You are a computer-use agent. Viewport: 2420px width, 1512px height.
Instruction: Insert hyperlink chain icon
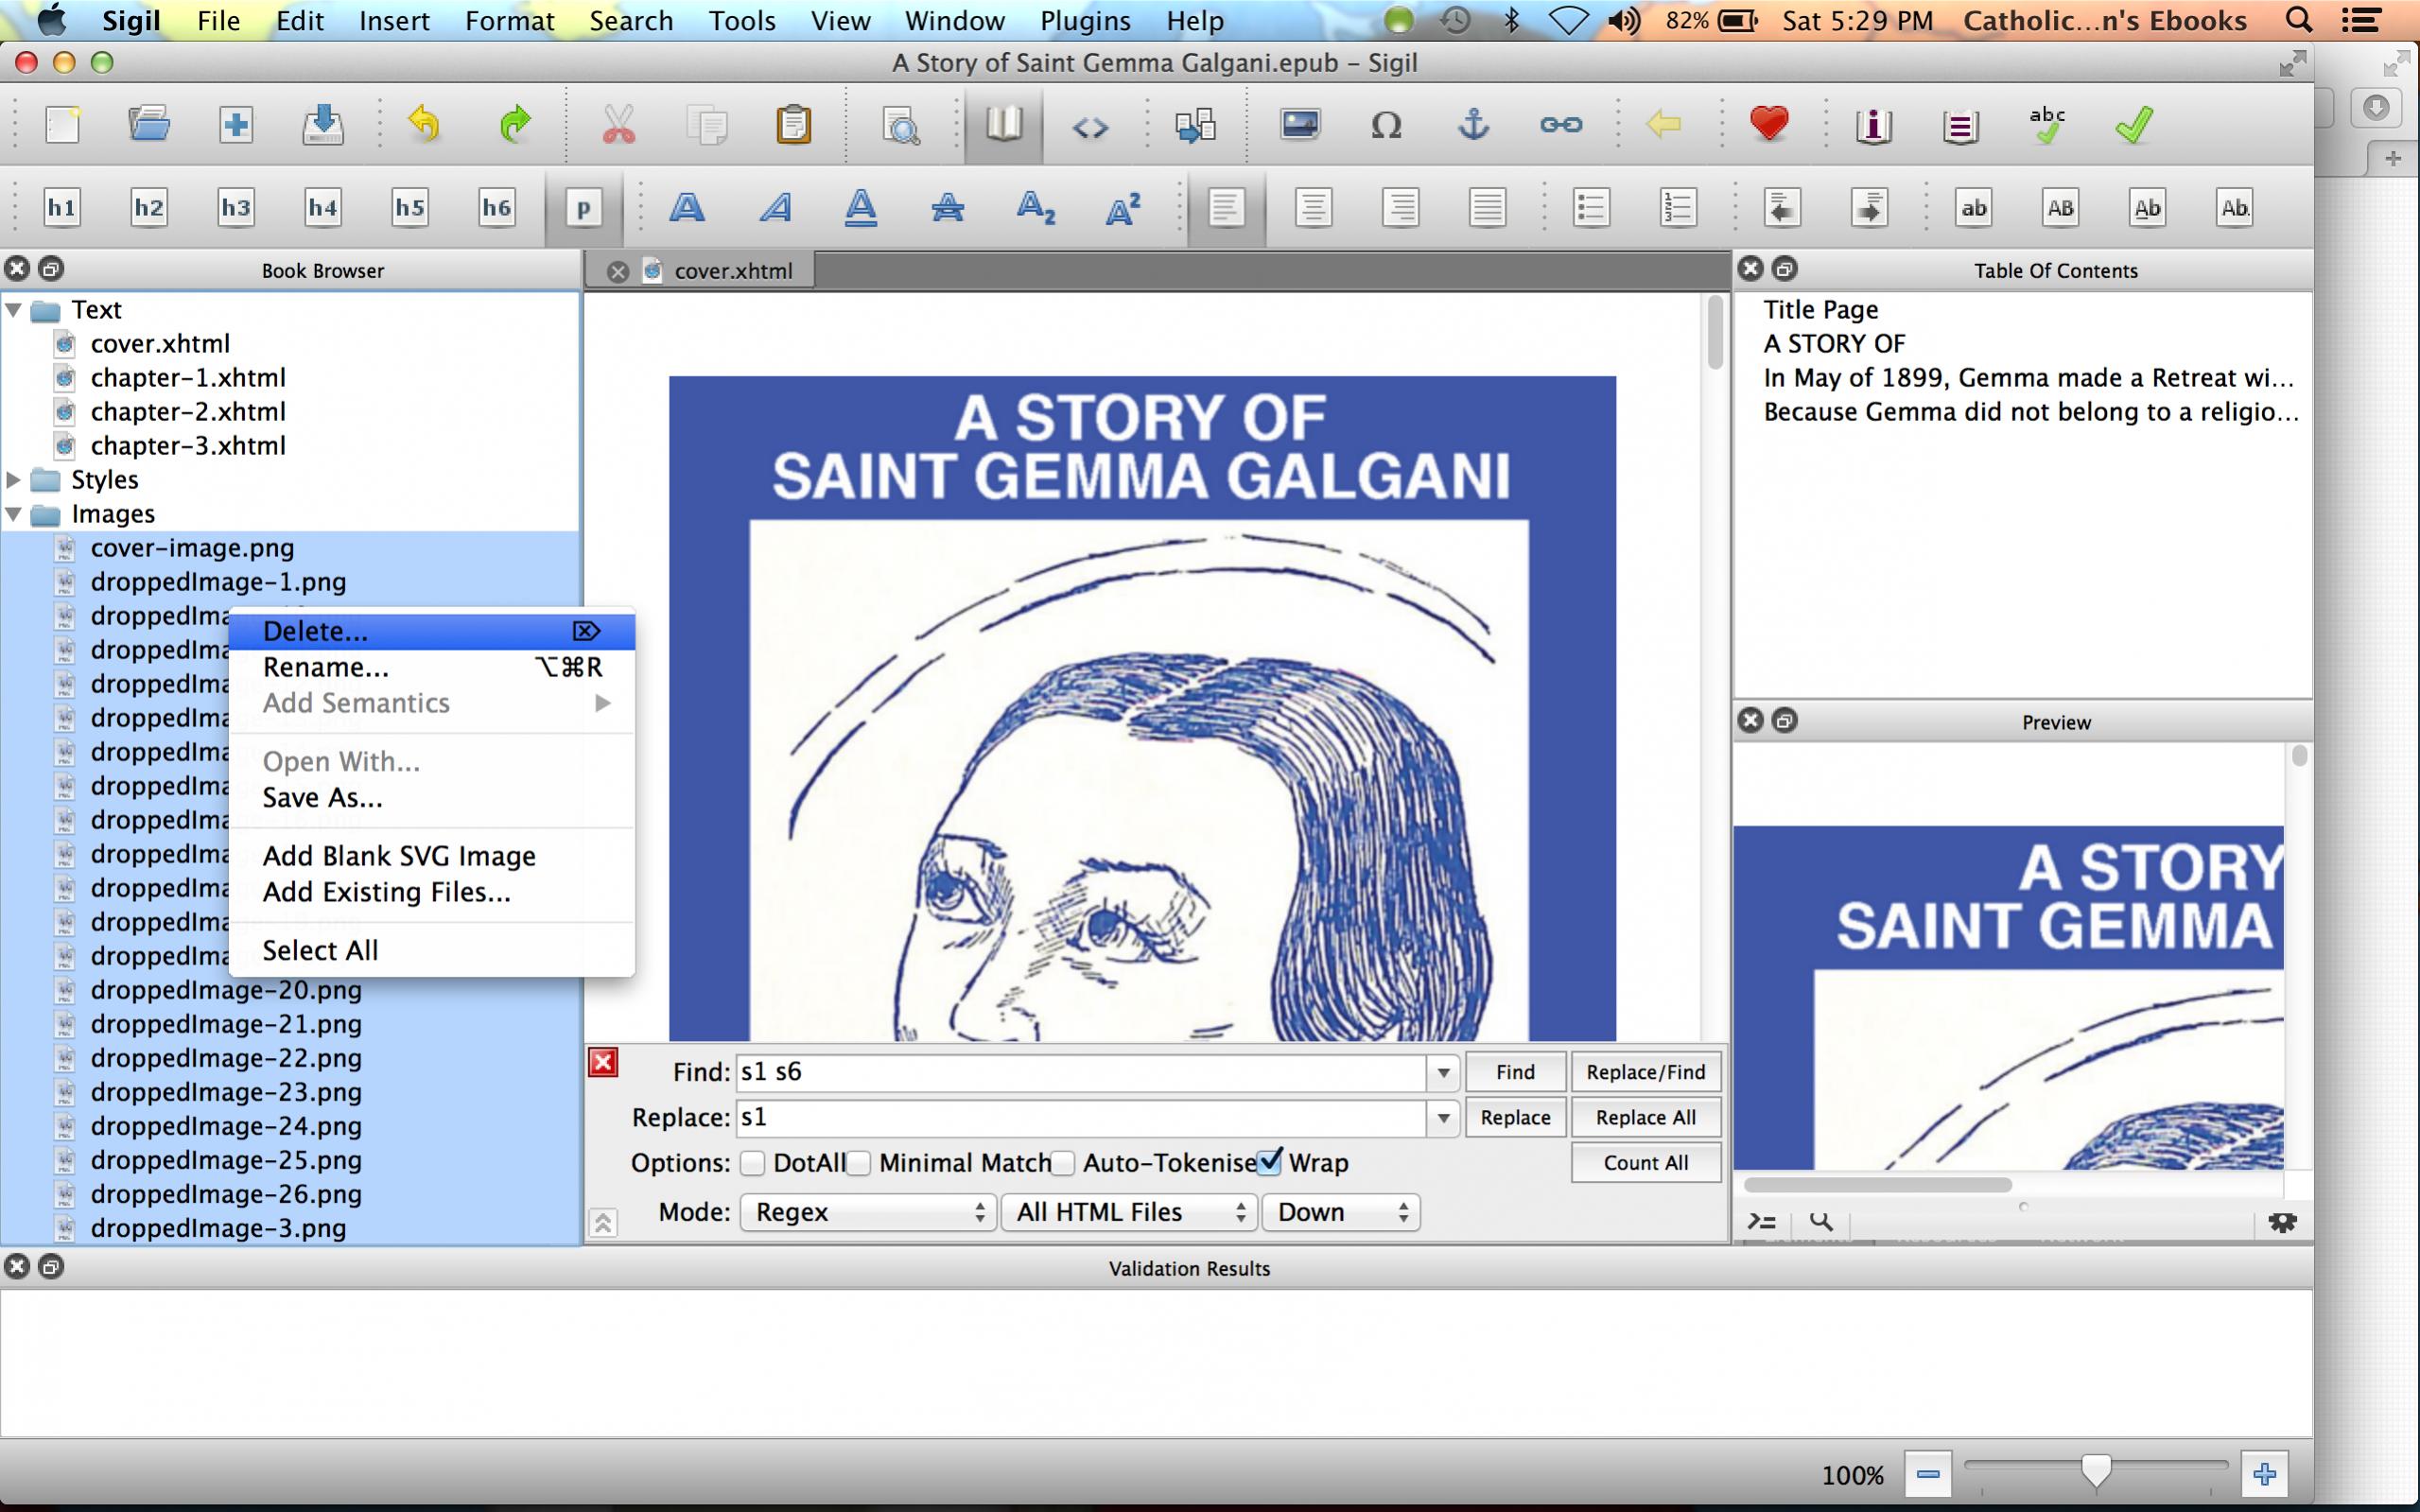pyautogui.click(x=1561, y=125)
